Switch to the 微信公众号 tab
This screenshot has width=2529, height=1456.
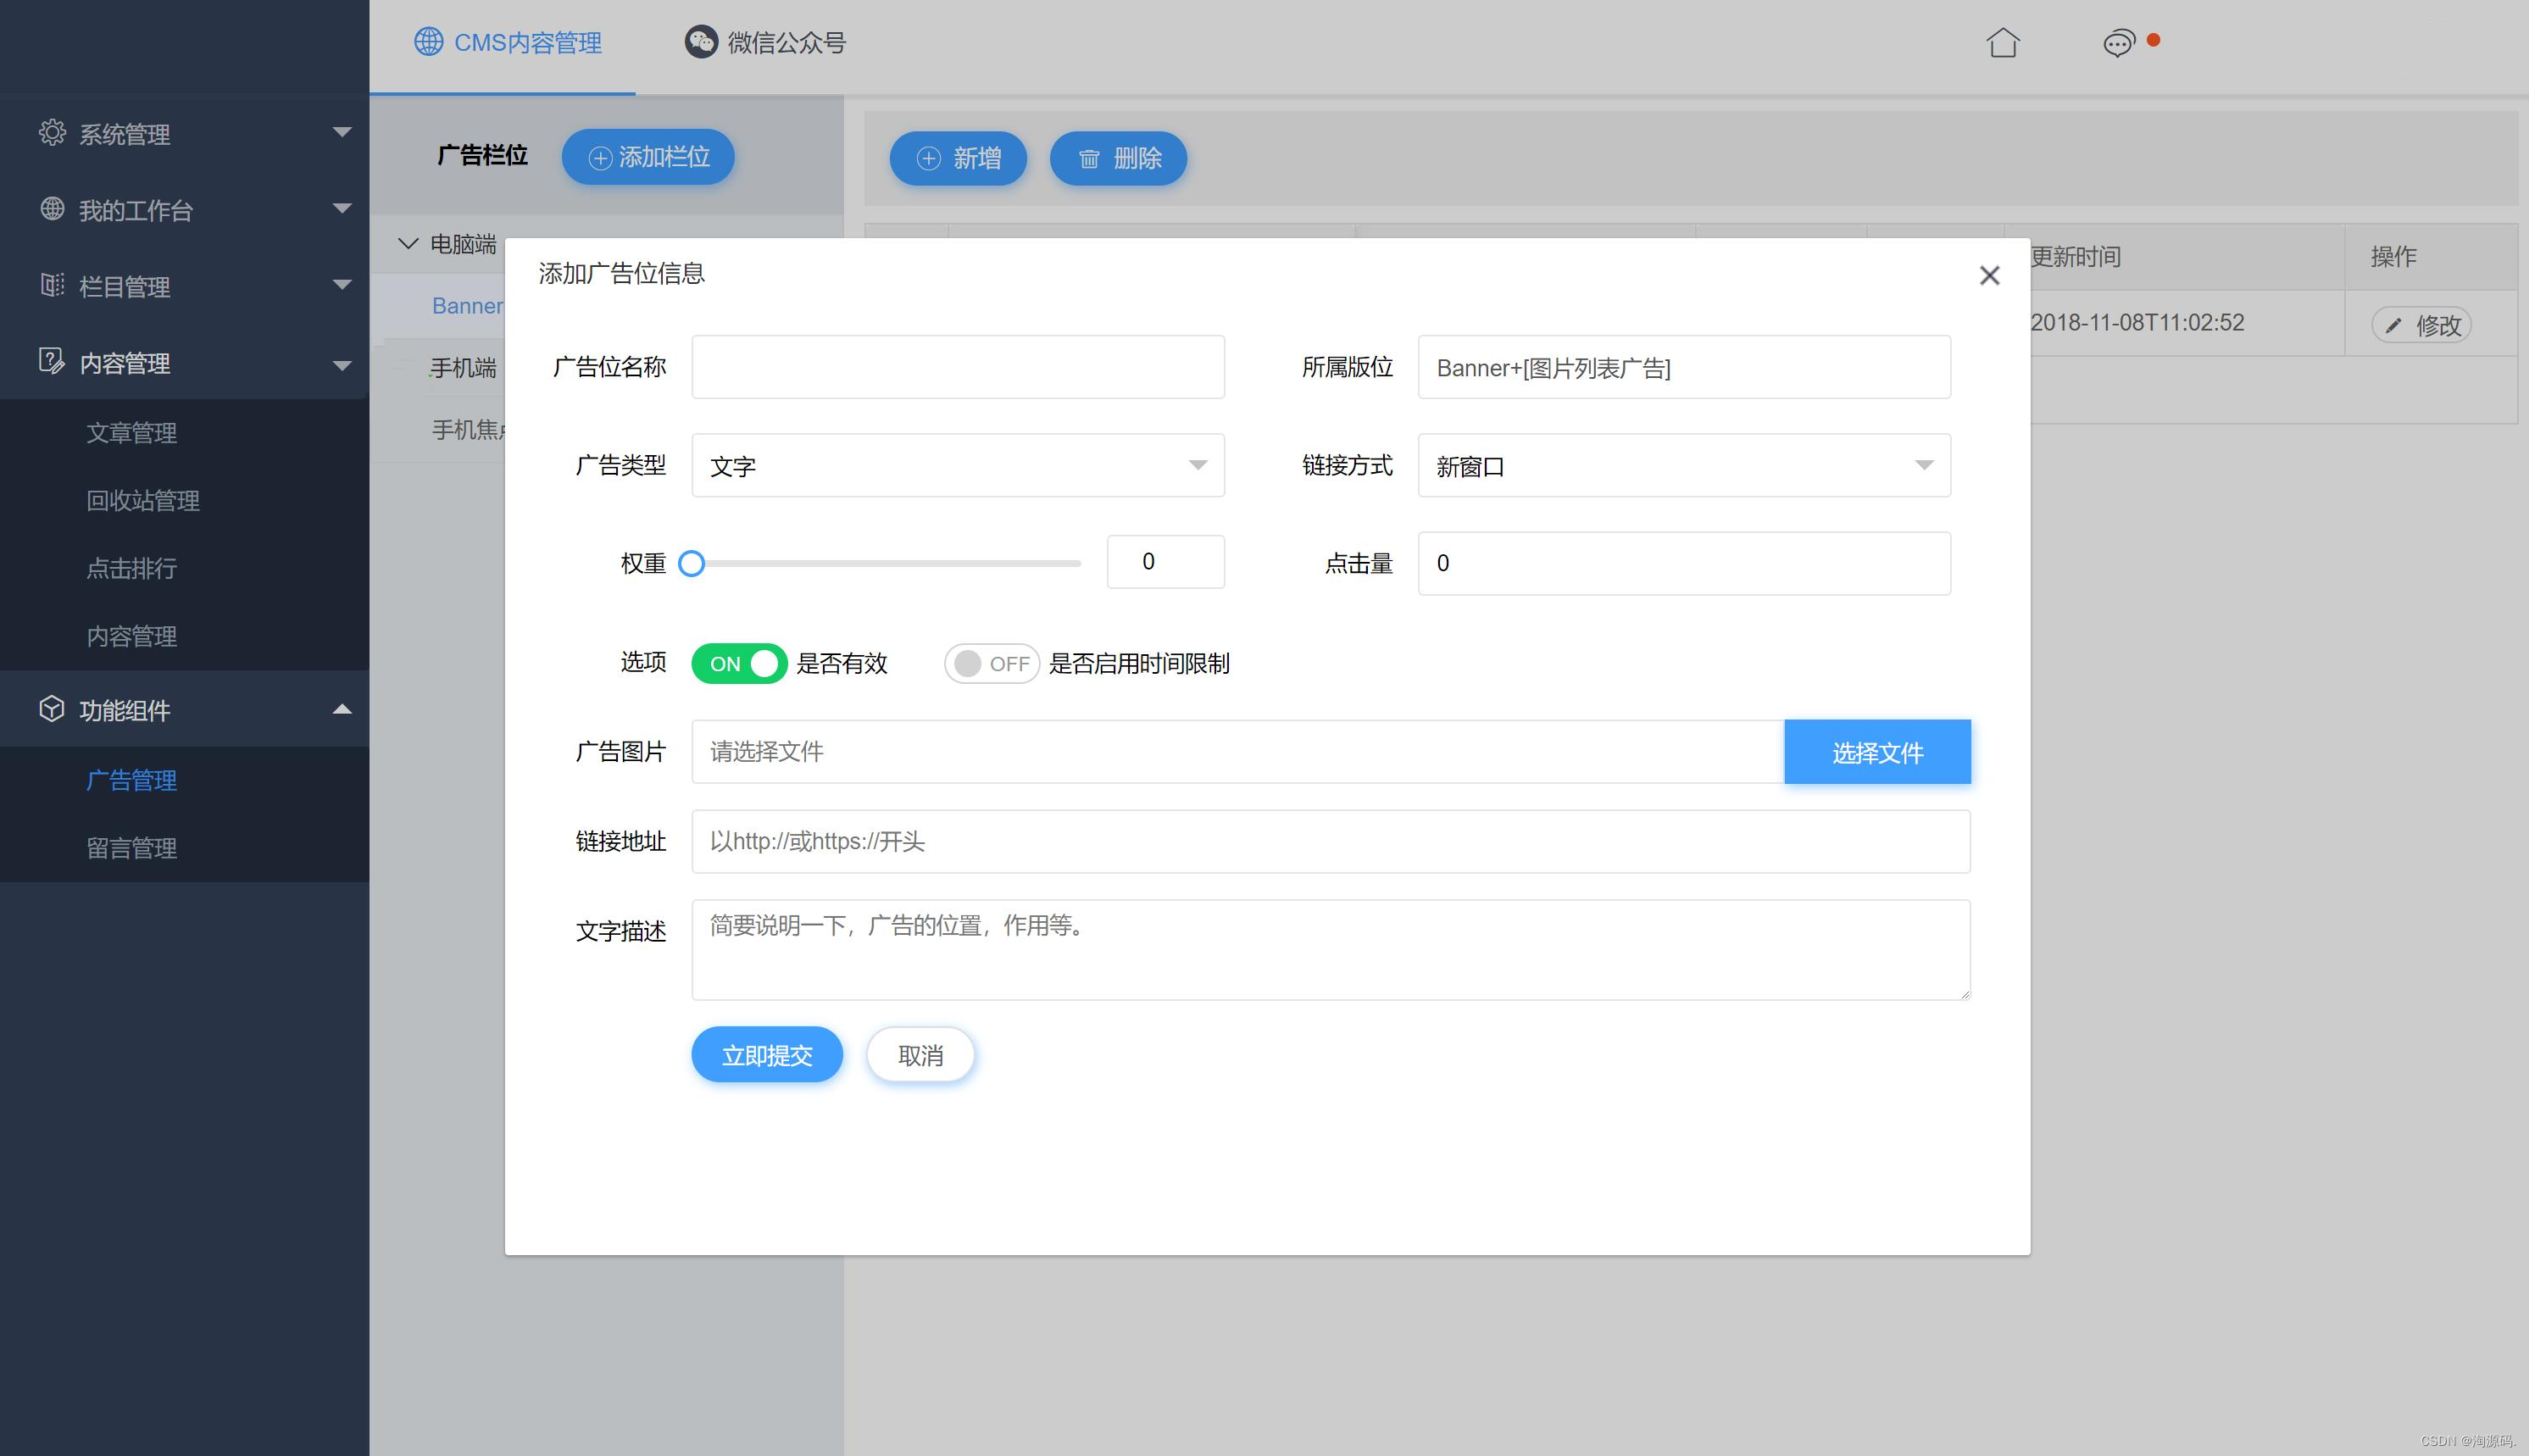[766, 43]
